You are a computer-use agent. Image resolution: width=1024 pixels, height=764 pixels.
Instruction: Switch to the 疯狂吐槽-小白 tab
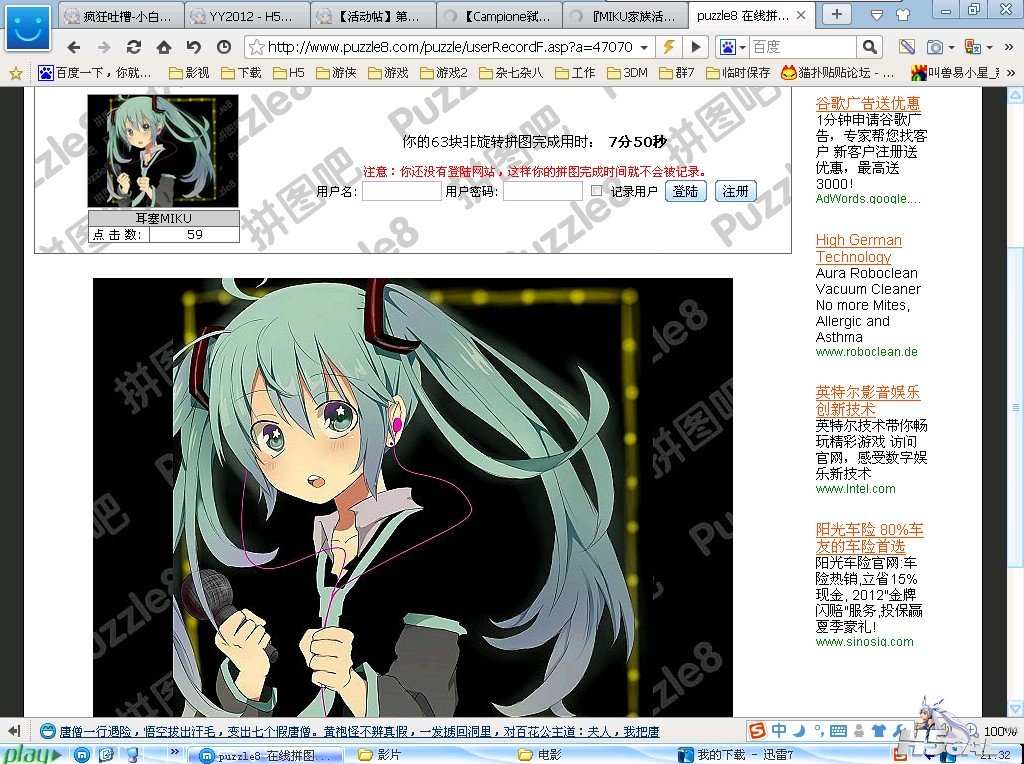tap(120, 16)
